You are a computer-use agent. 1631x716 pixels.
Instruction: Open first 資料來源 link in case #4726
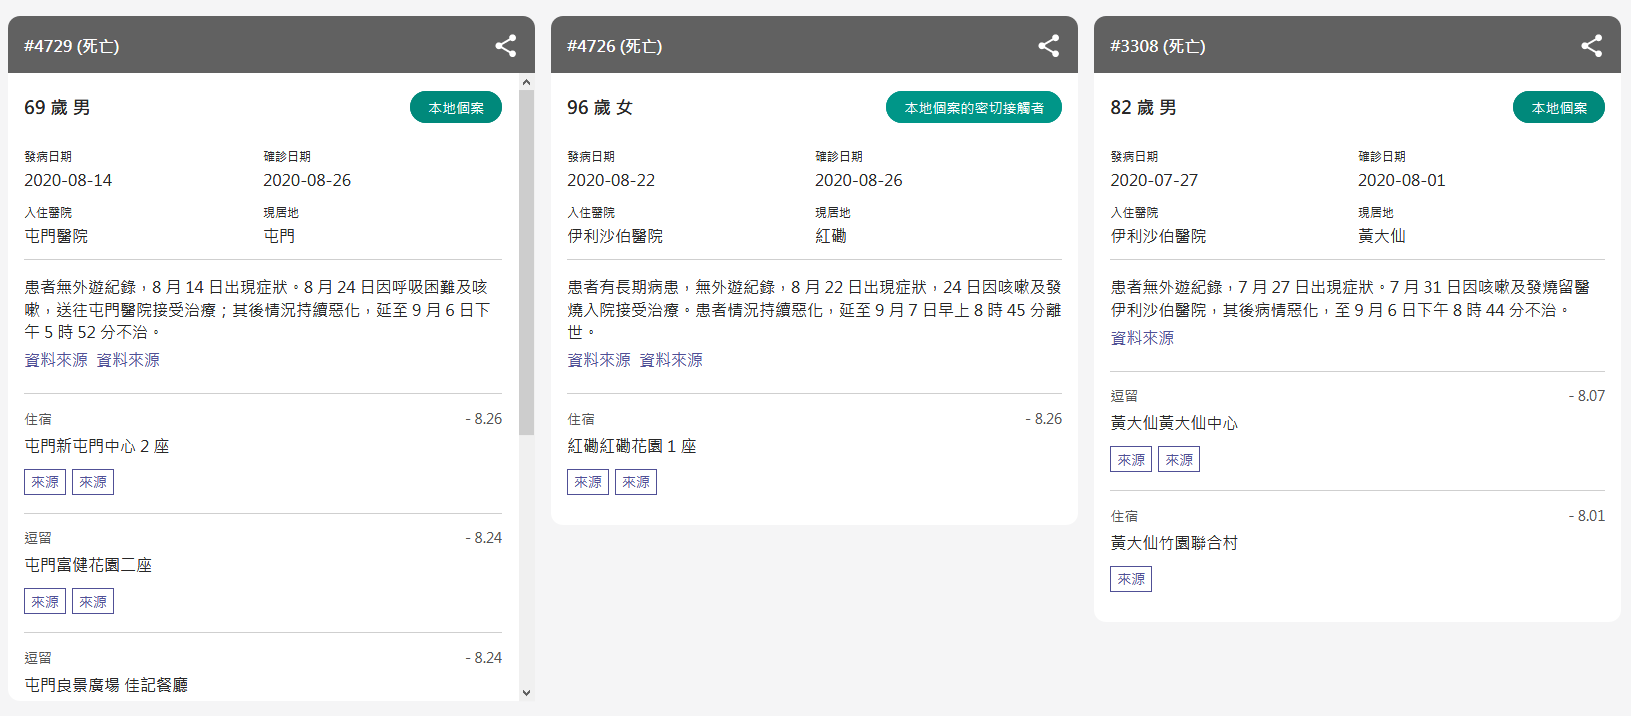click(x=599, y=360)
